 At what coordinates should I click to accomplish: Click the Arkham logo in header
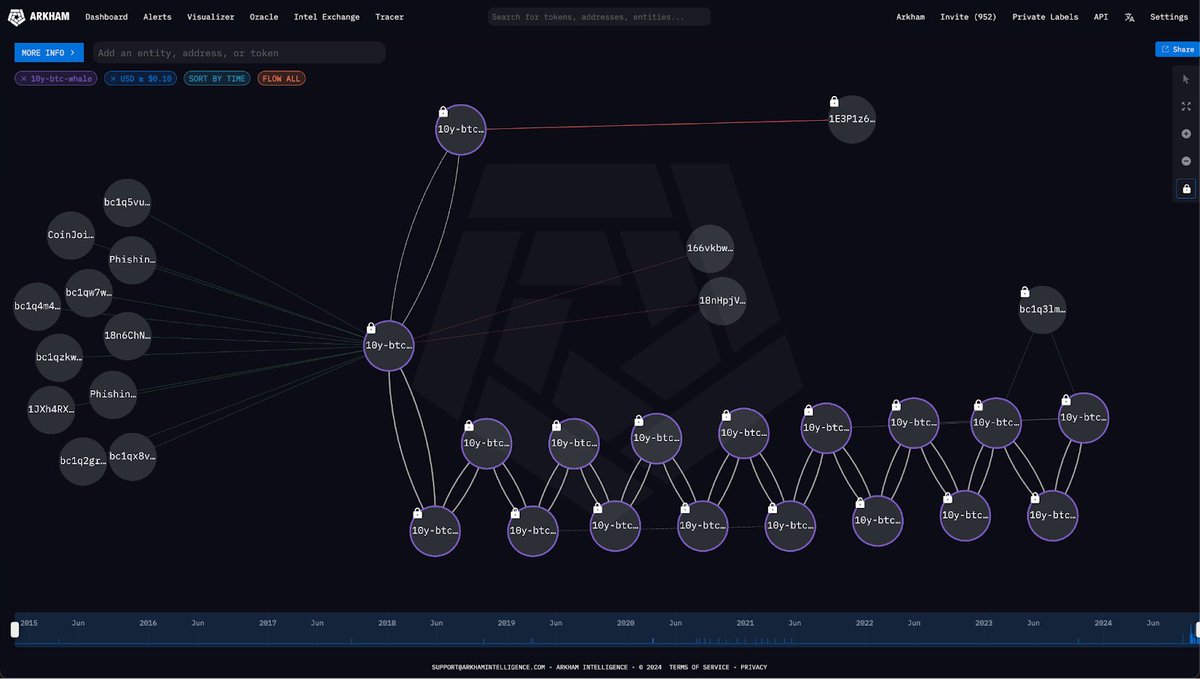coord(39,17)
